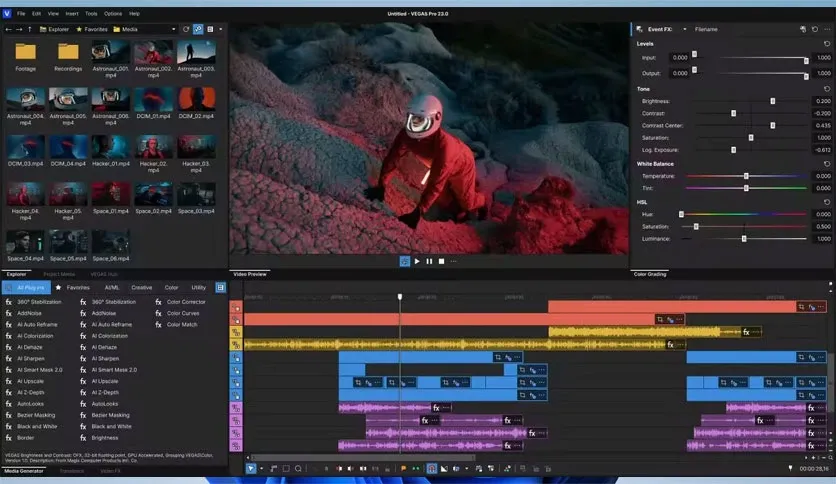Open the Insert menu
Image resolution: width=836 pixels, height=484 pixels.
pos(71,13)
